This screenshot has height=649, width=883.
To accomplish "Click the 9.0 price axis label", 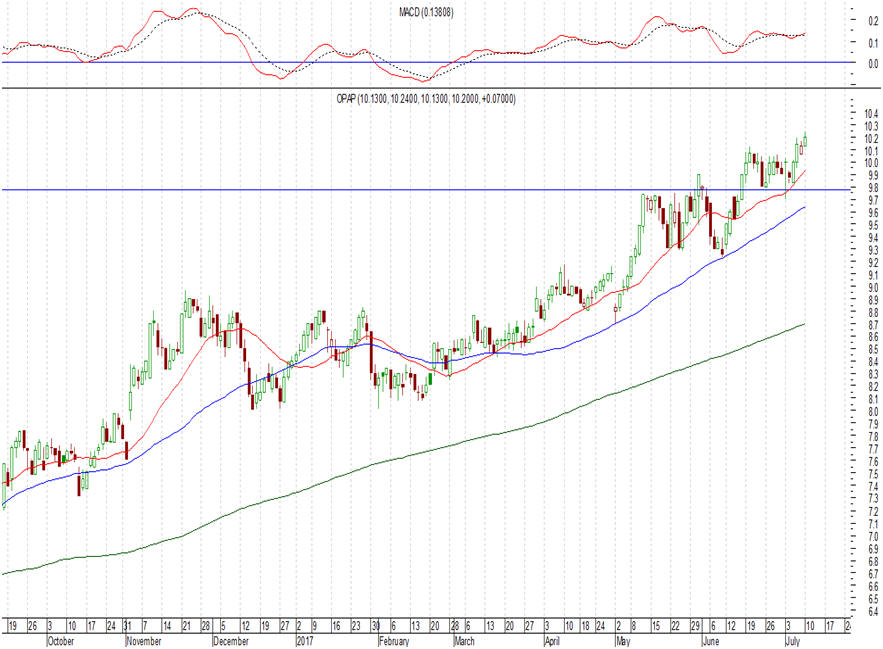I will pyautogui.click(x=873, y=288).
